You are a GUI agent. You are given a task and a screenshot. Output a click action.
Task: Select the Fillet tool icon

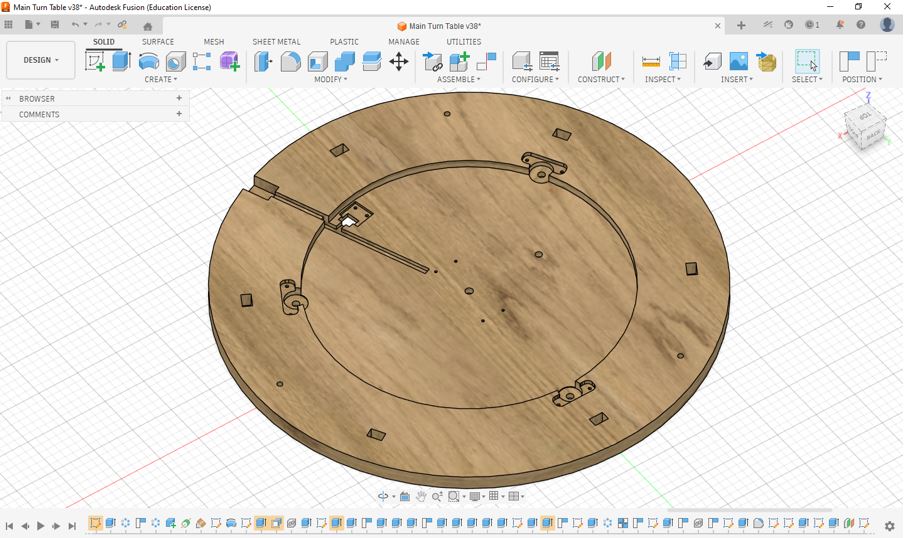291,62
